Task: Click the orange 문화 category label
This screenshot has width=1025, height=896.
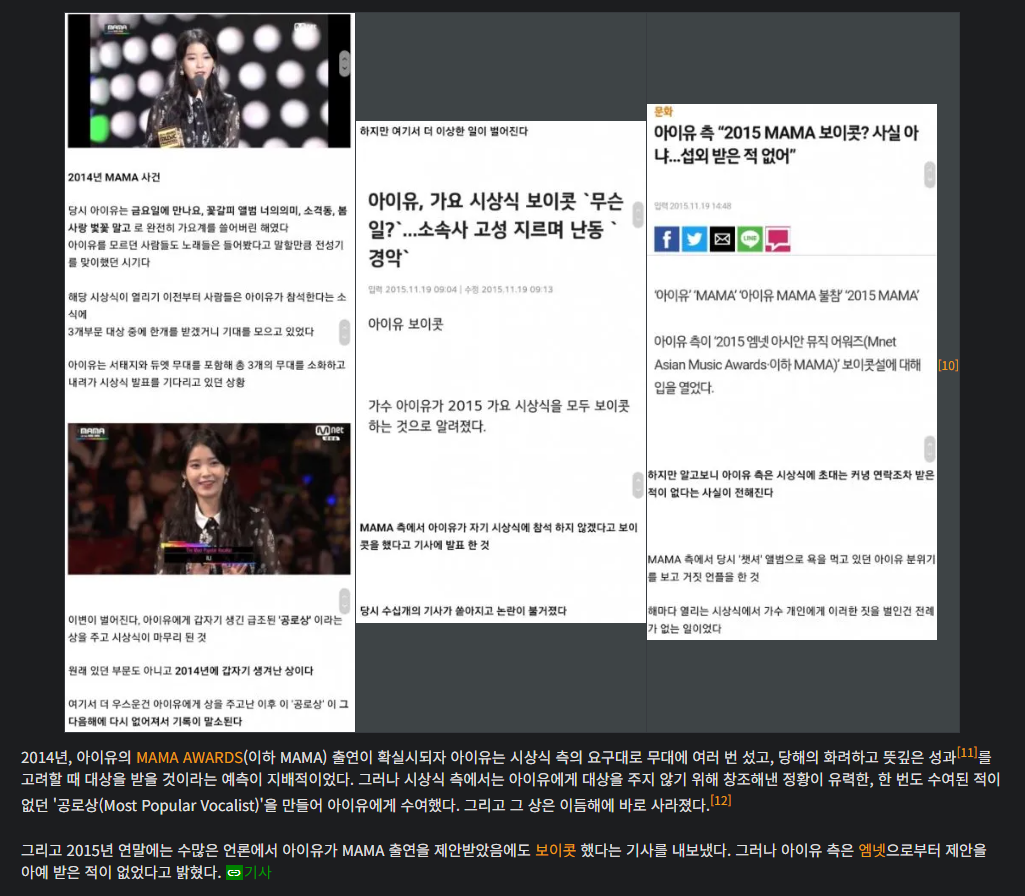Action: tap(663, 111)
